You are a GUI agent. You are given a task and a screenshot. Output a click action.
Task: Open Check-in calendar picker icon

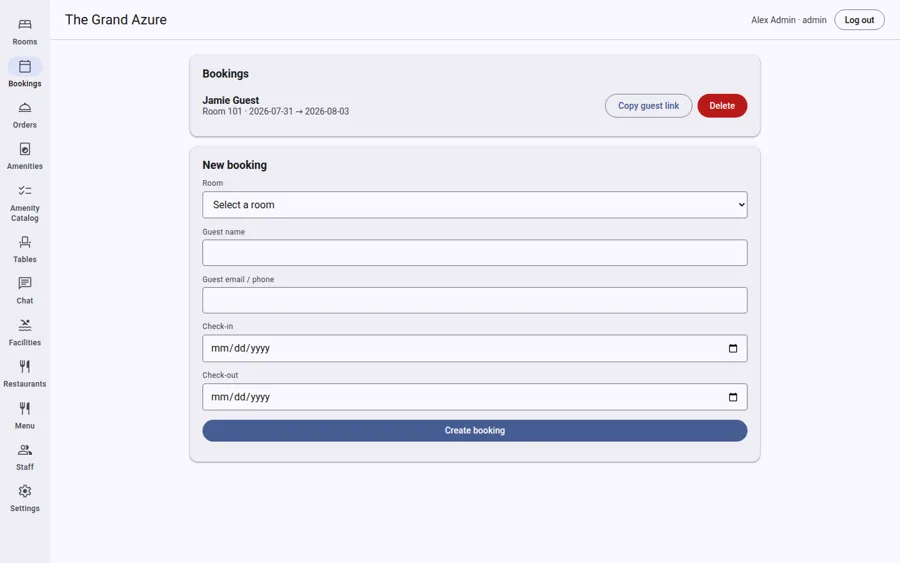click(733, 348)
